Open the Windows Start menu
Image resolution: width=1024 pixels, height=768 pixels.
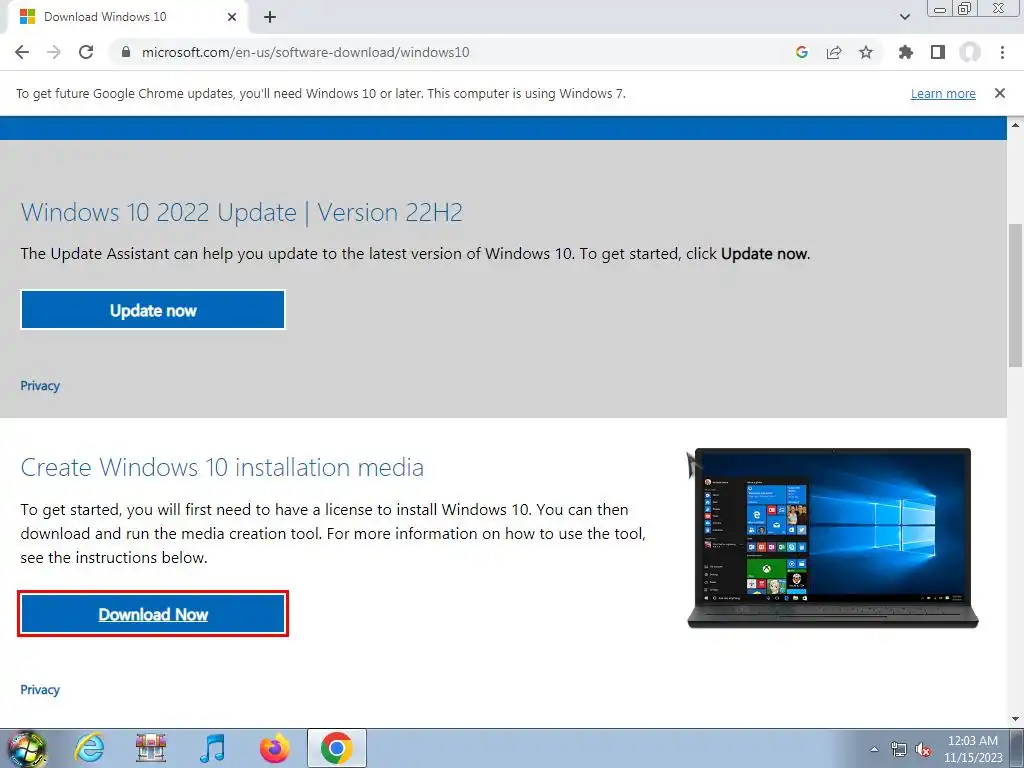tap(26, 748)
